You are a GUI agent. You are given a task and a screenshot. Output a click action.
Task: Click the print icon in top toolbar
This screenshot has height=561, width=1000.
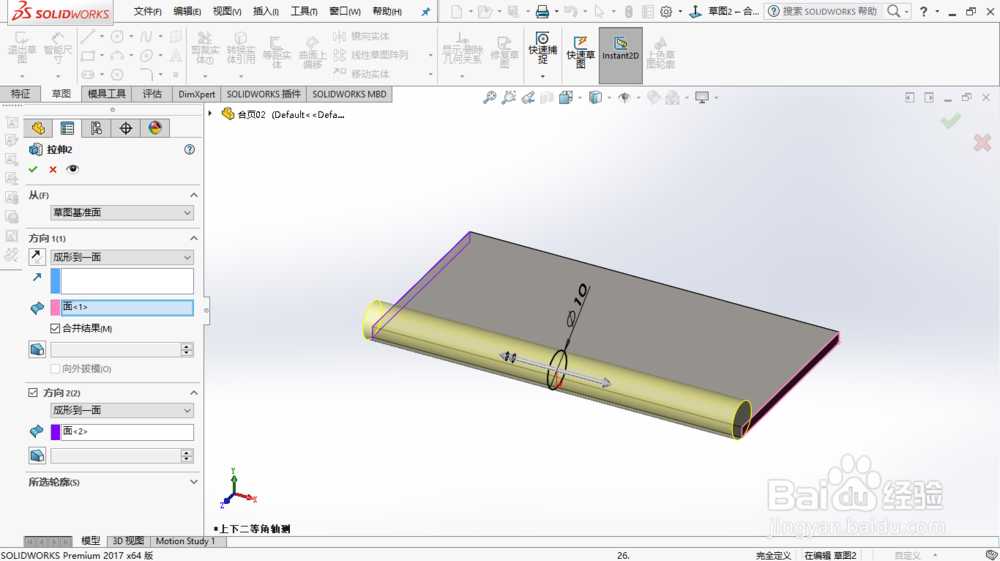tap(542, 11)
